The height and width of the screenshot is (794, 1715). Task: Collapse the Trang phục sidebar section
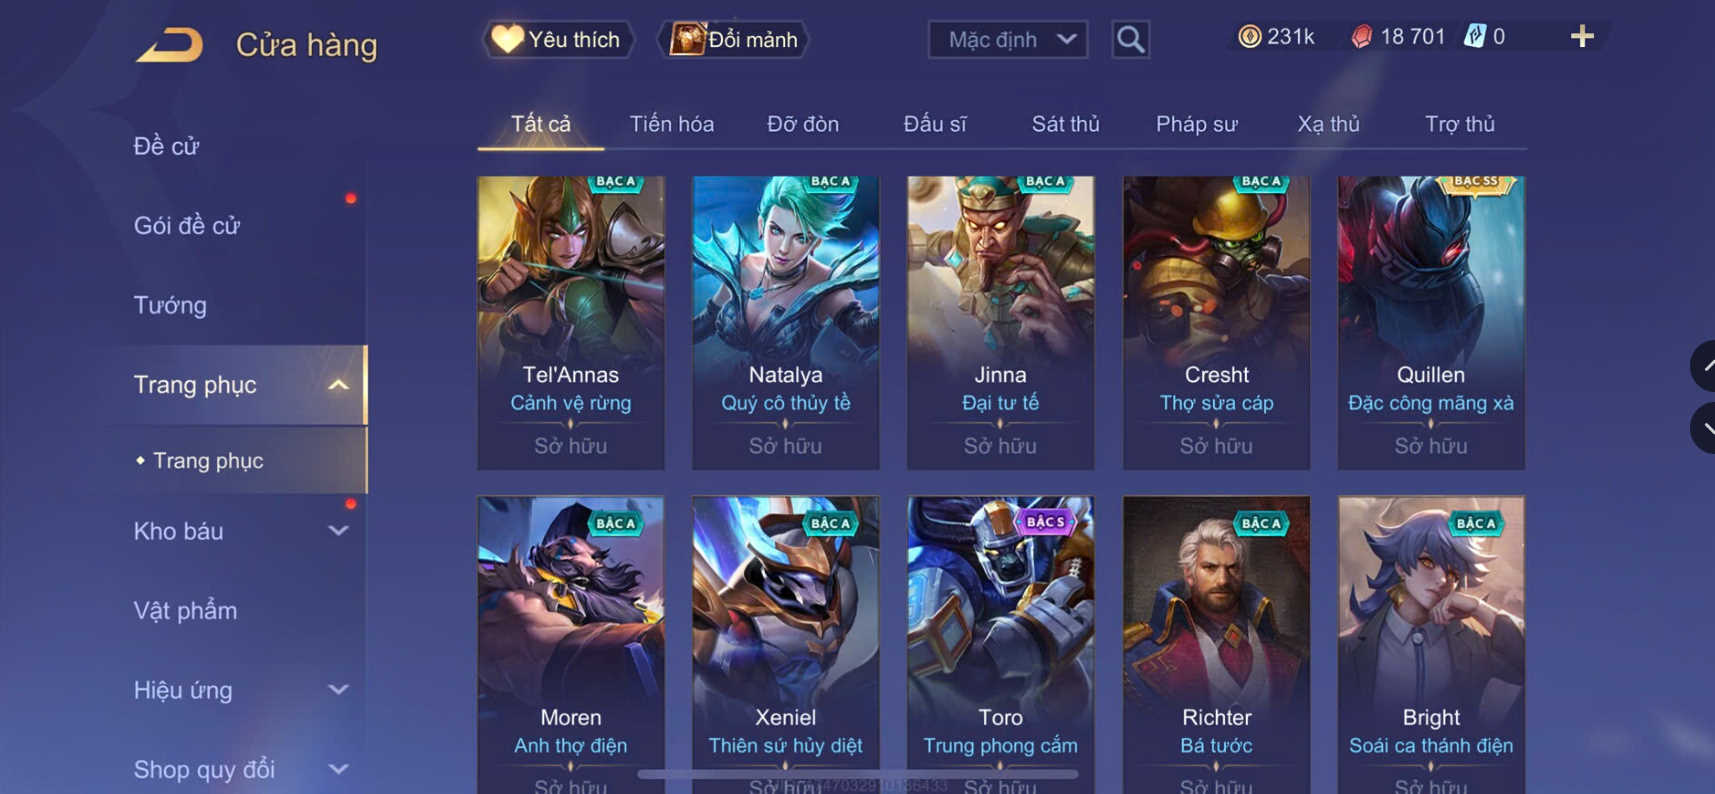pos(339,385)
